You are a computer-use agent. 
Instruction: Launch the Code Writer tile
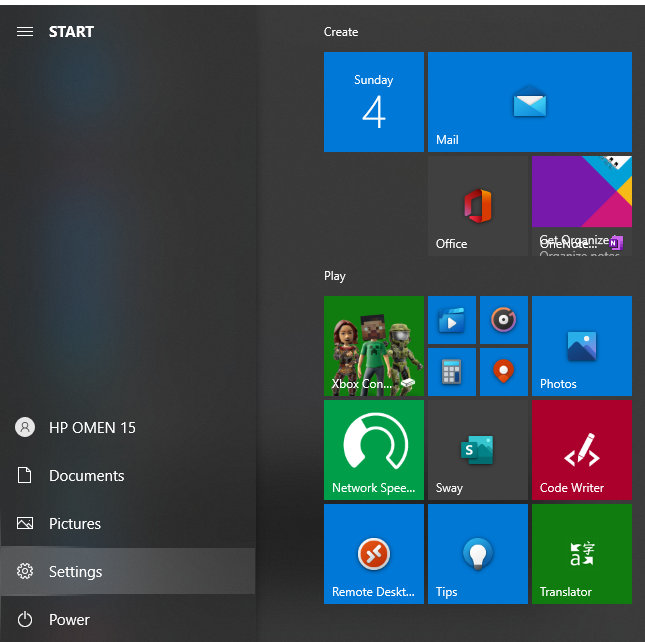[x=581, y=449]
